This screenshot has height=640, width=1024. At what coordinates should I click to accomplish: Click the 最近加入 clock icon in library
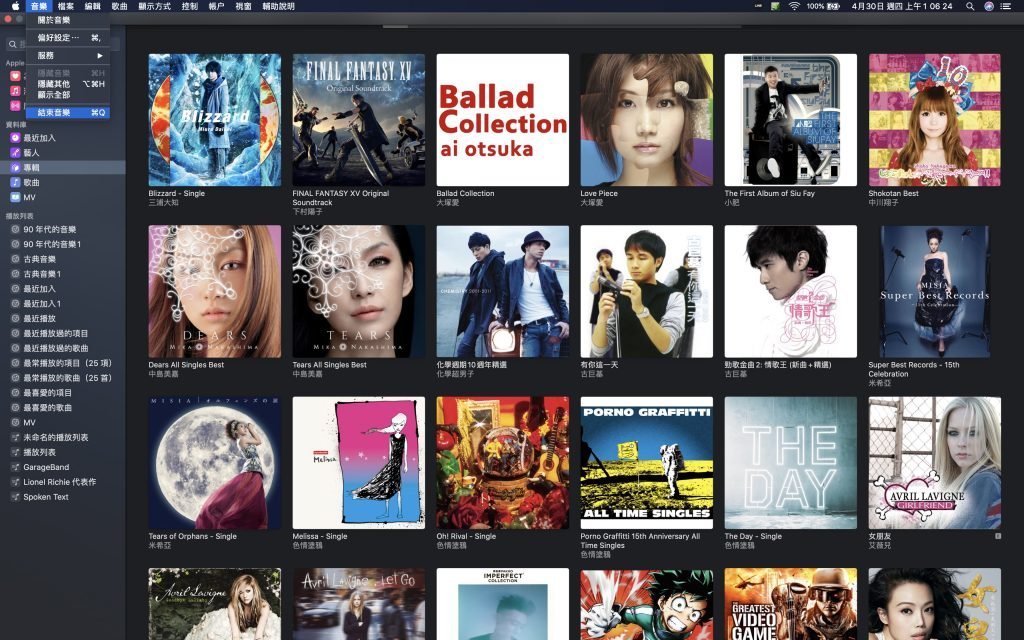[x=15, y=138]
